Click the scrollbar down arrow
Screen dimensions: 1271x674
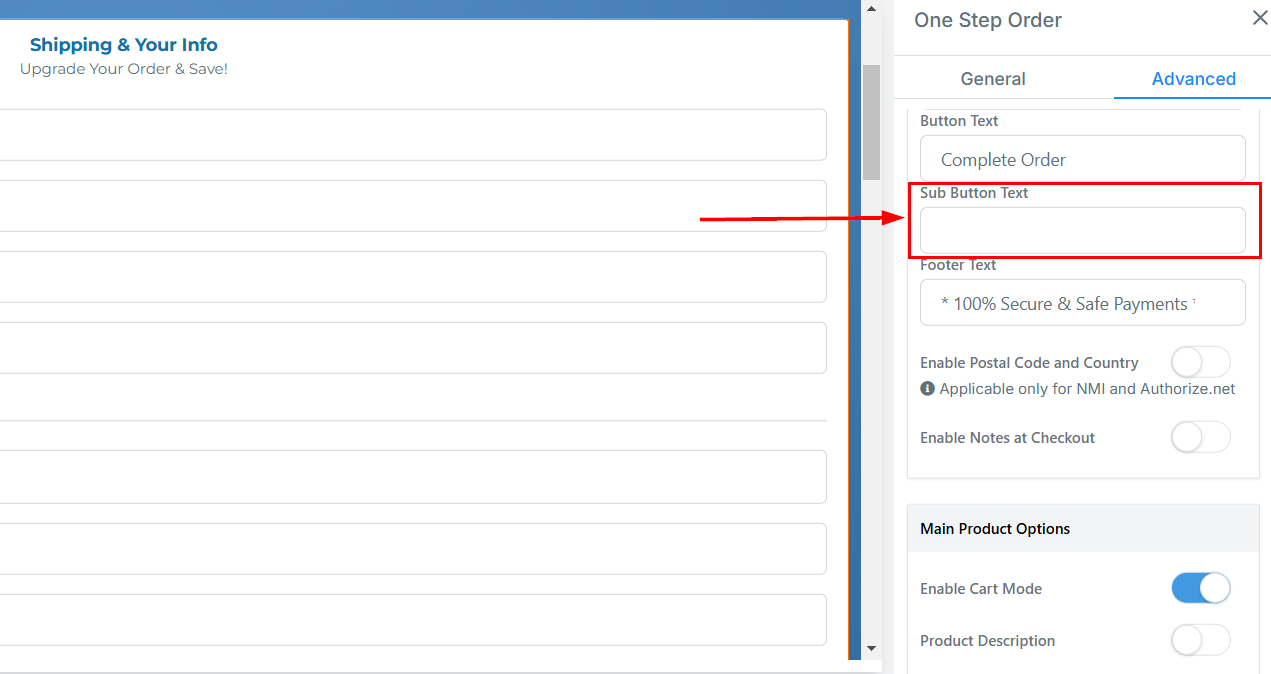click(x=871, y=649)
